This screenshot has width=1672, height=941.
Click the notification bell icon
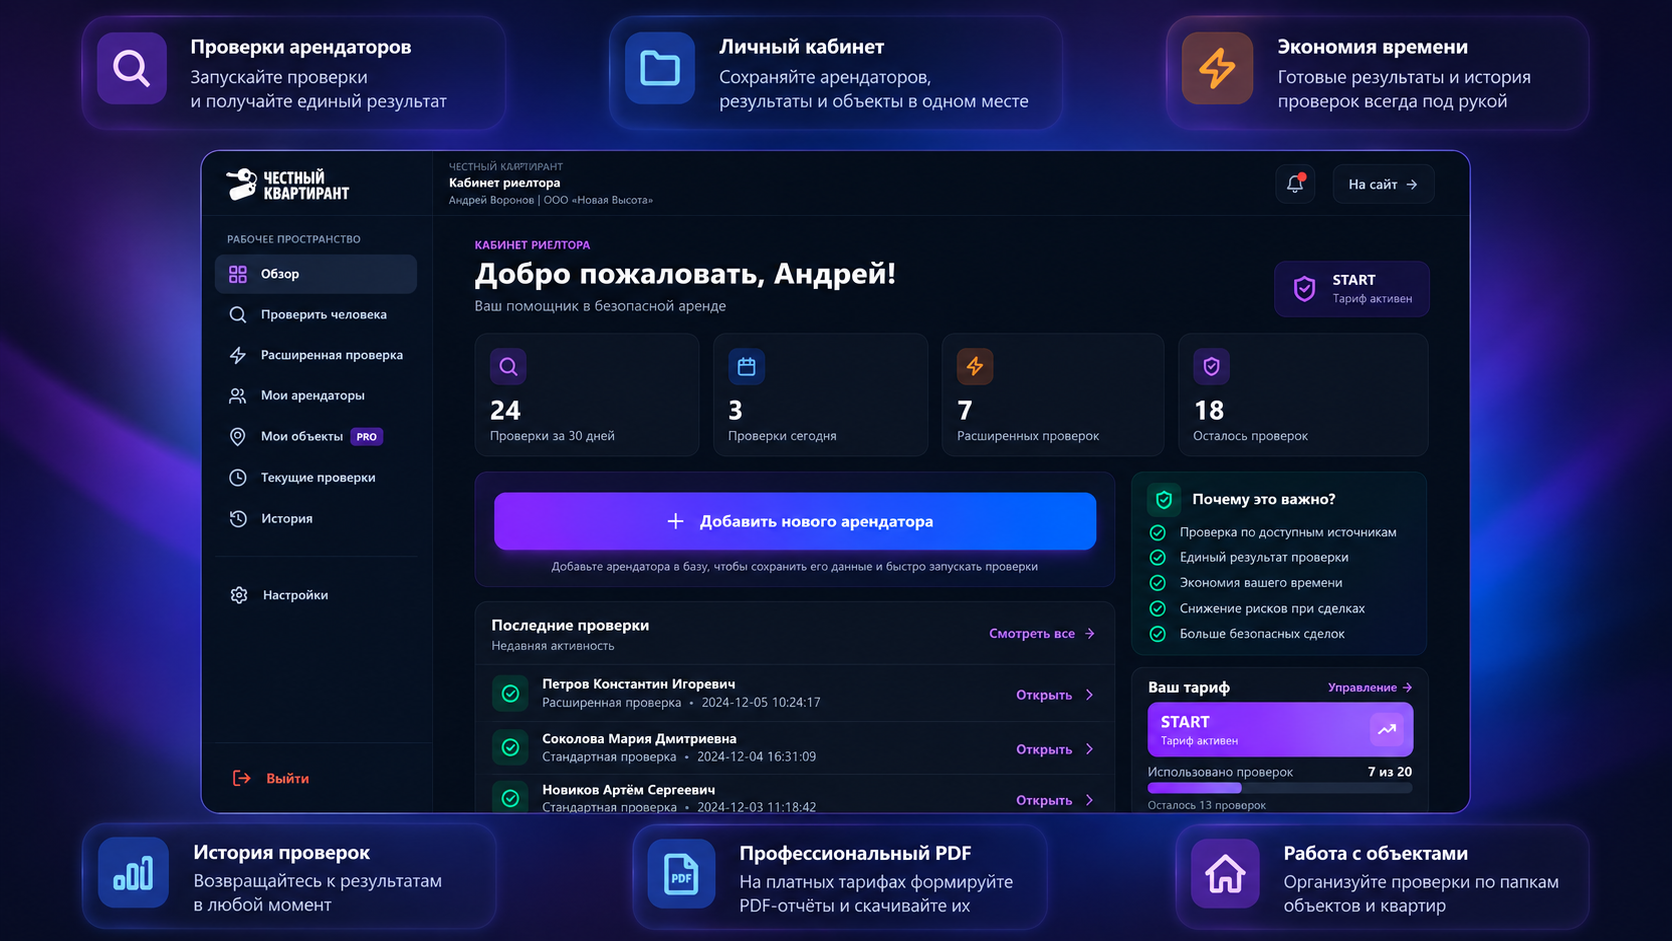click(1295, 184)
